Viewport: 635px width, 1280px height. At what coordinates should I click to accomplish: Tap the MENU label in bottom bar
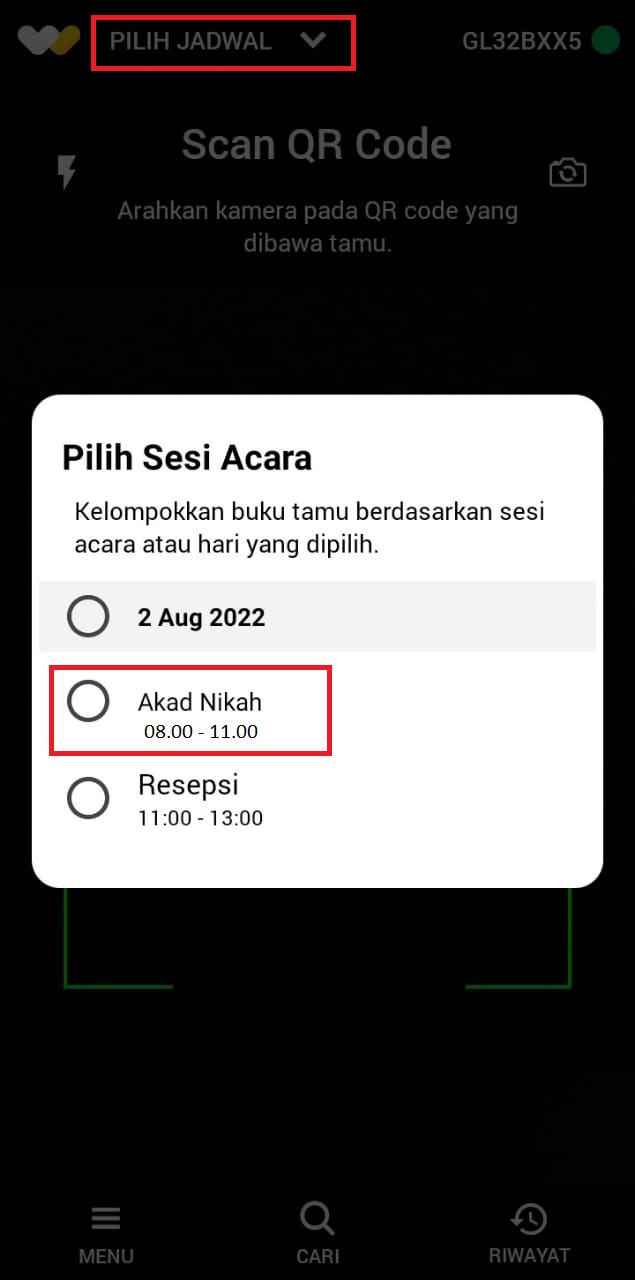point(106,1256)
